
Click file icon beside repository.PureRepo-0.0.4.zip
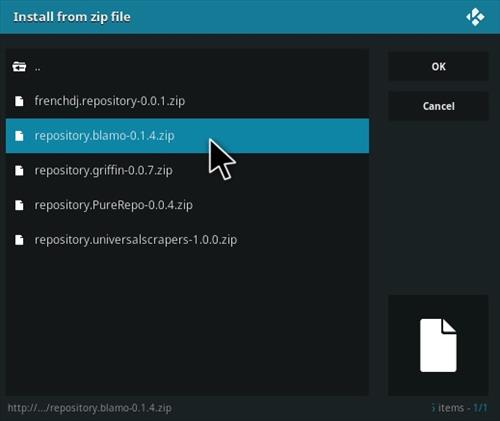[x=19, y=205]
